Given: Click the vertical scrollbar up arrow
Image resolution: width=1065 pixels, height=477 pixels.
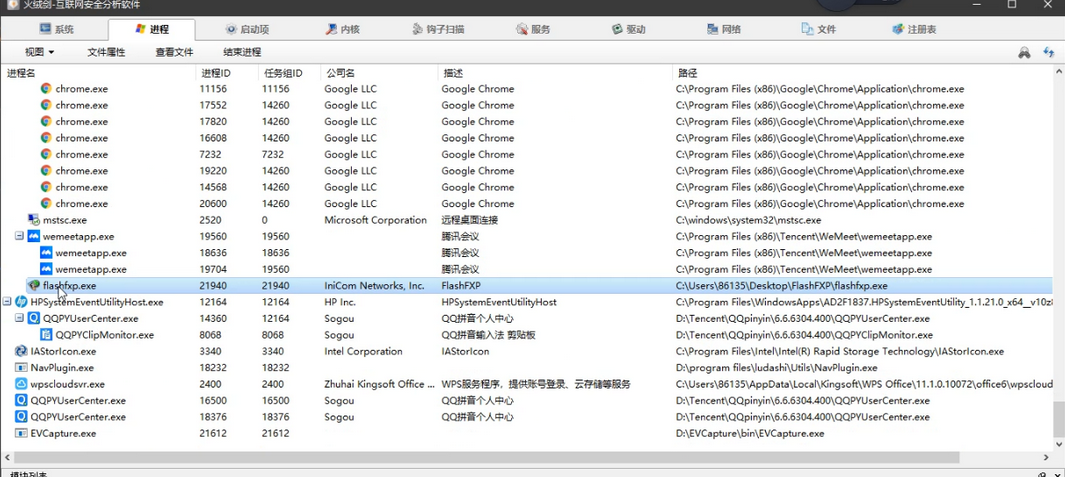Looking at the screenshot, I should (x=1058, y=71).
